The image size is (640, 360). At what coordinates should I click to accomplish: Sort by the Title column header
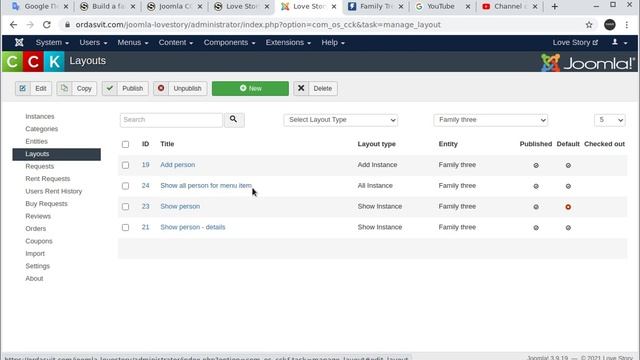tap(167, 144)
